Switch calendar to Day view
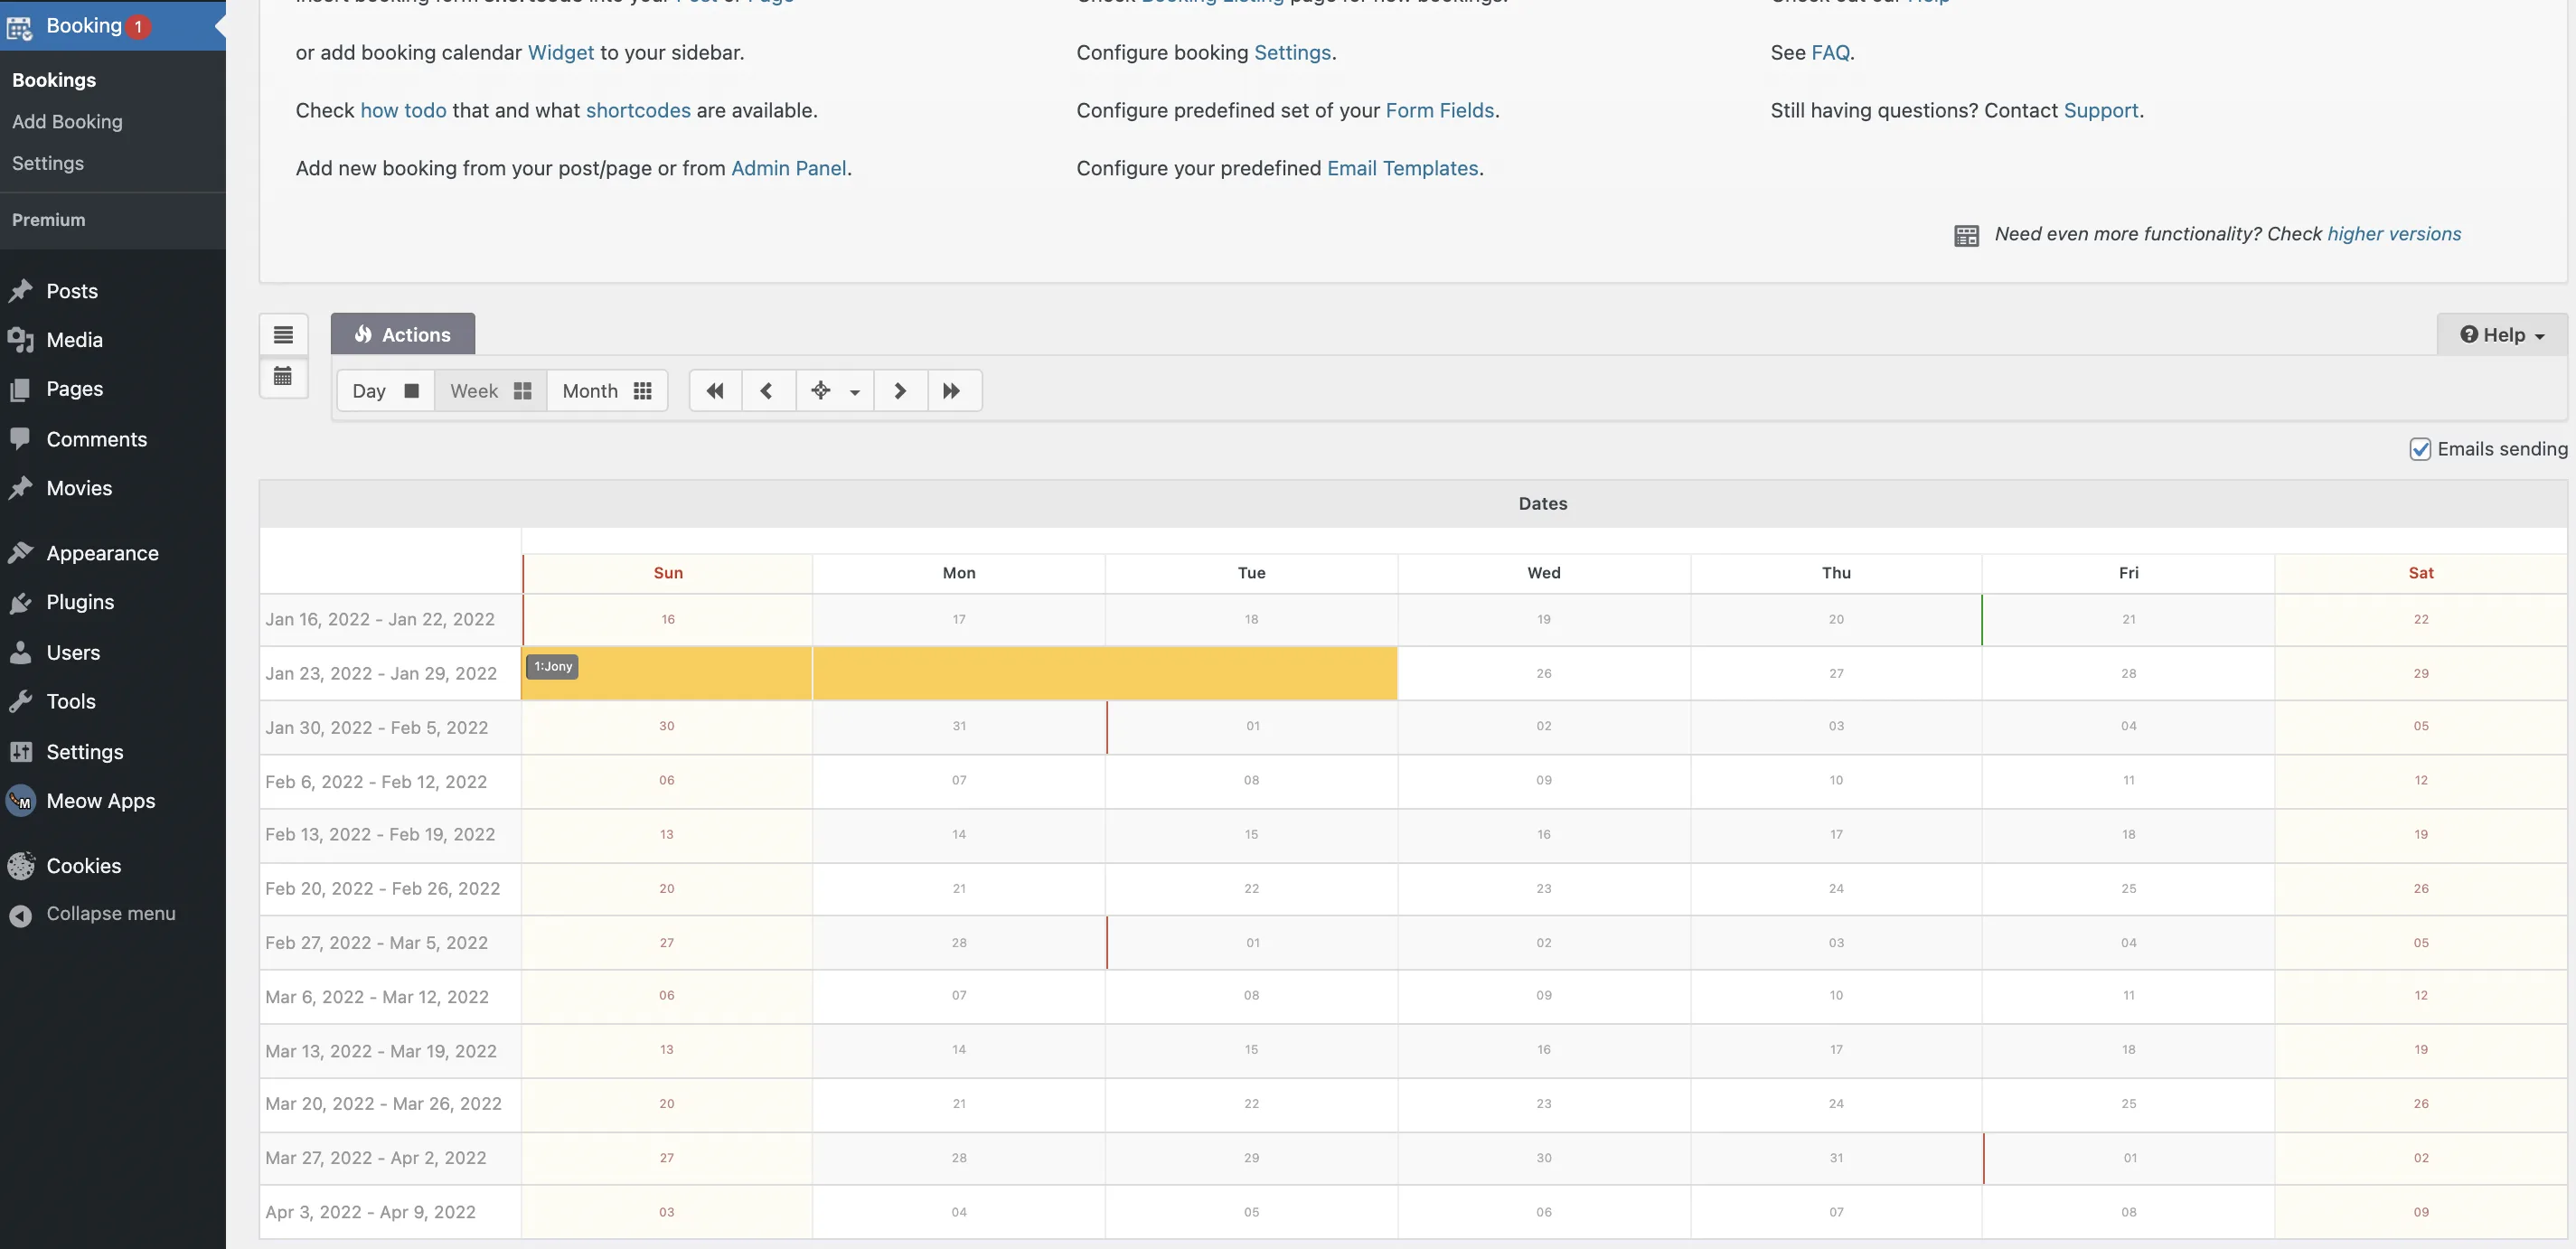Screen dimensions: 2576x1249 (x=385, y=391)
